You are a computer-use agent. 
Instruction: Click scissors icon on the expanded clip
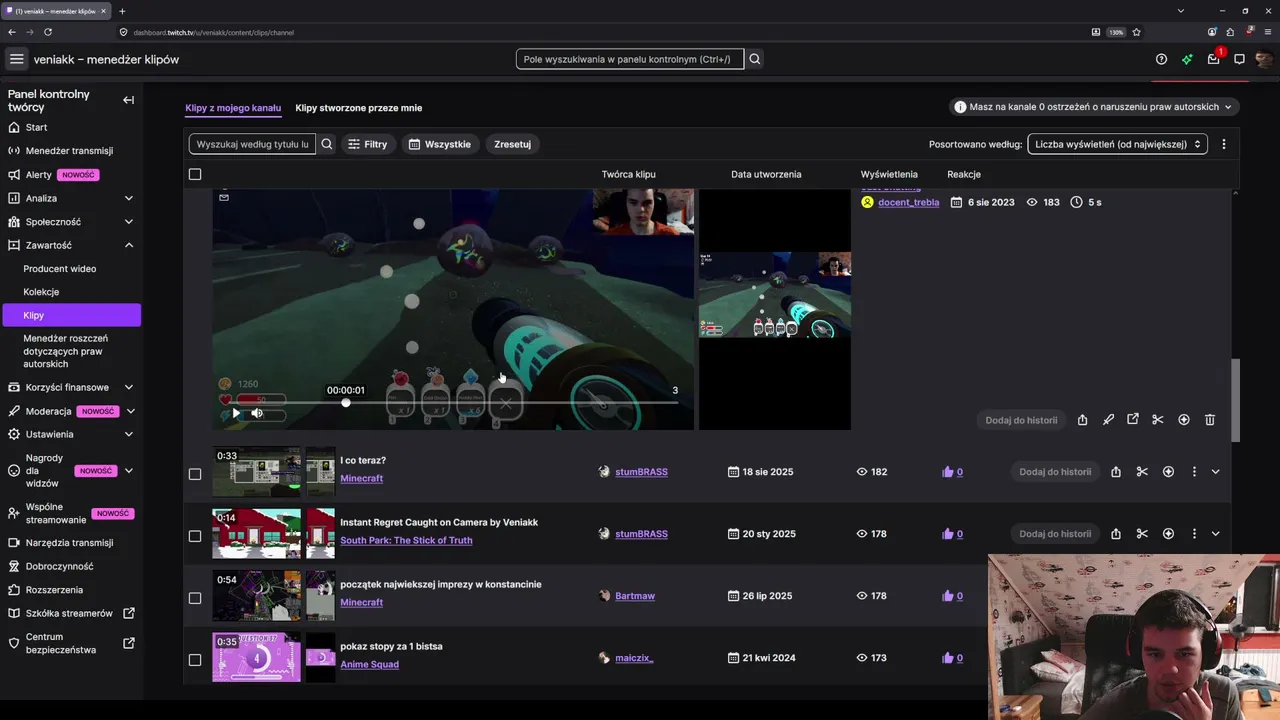[x=1158, y=420]
